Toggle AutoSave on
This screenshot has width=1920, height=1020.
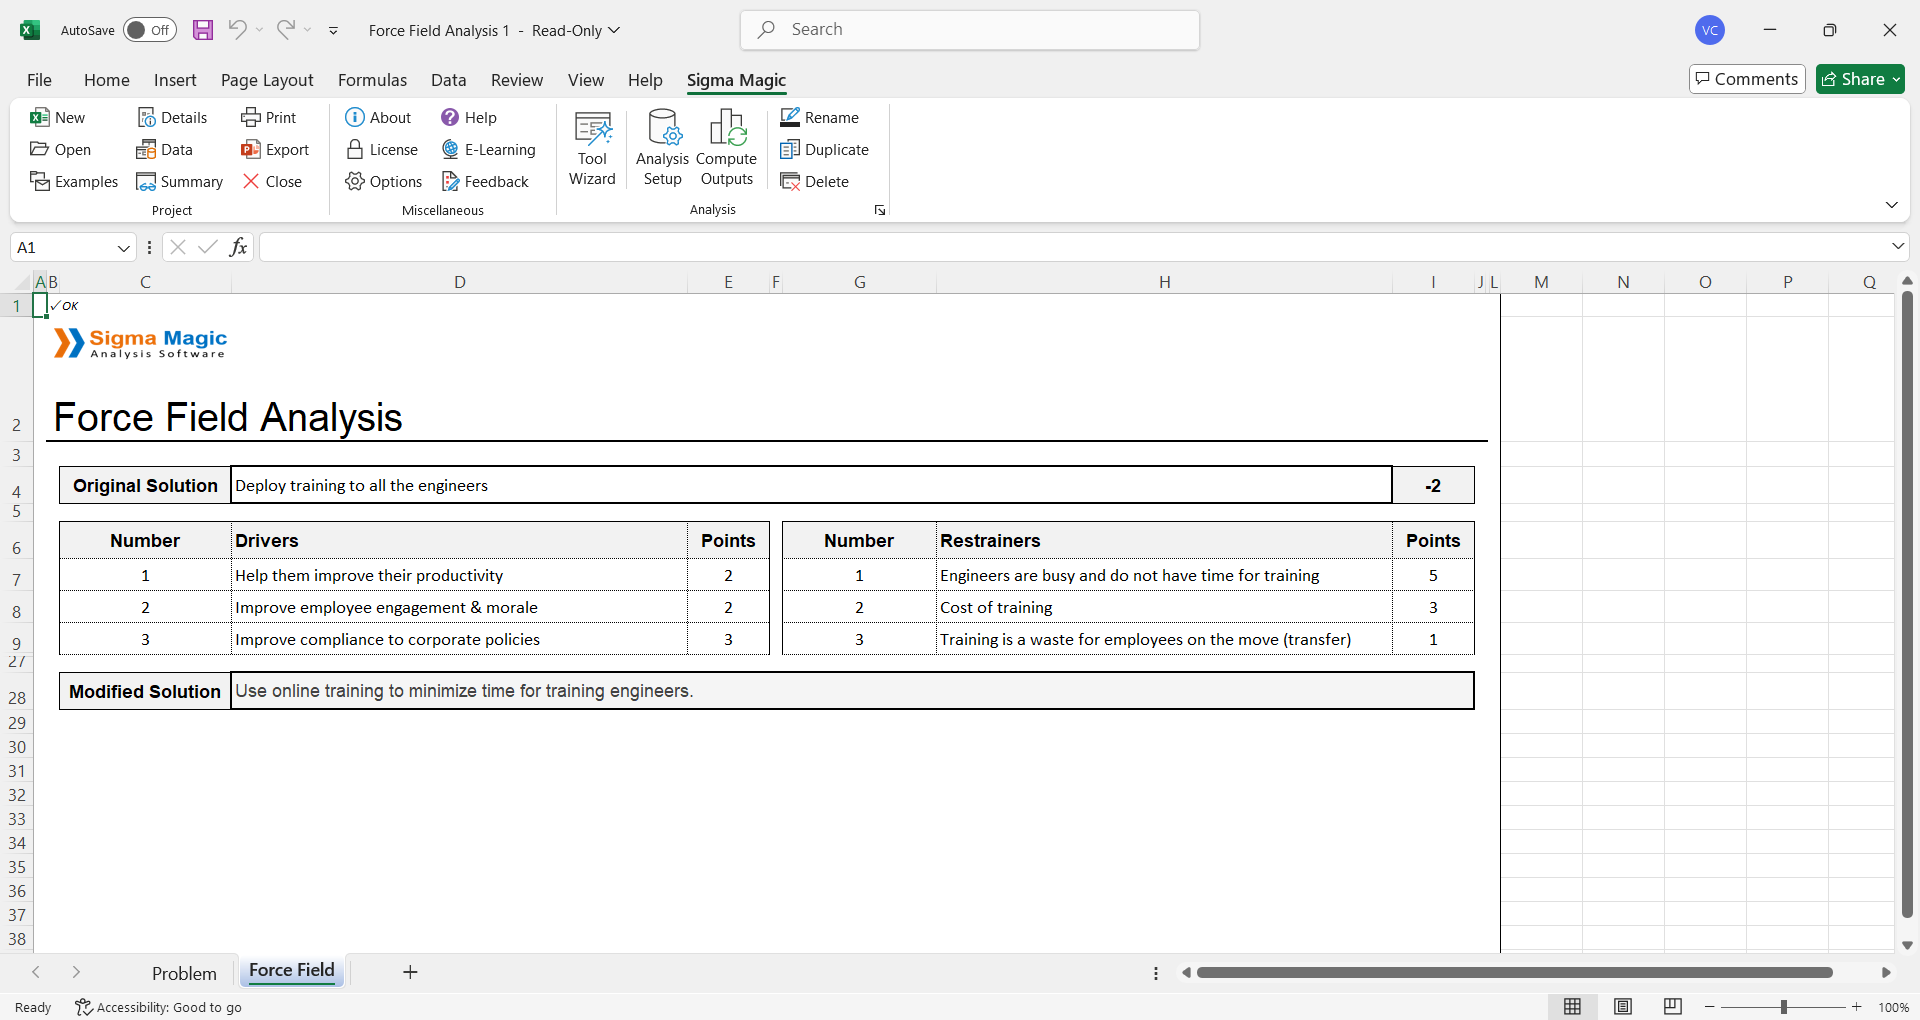tap(149, 30)
